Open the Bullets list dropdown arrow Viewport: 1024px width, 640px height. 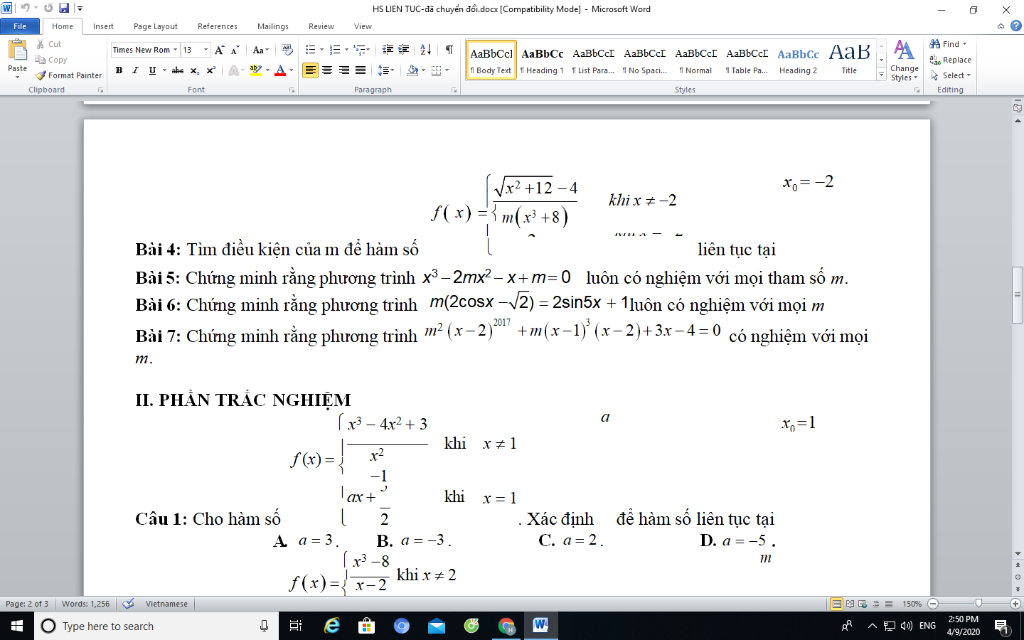[321, 50]
